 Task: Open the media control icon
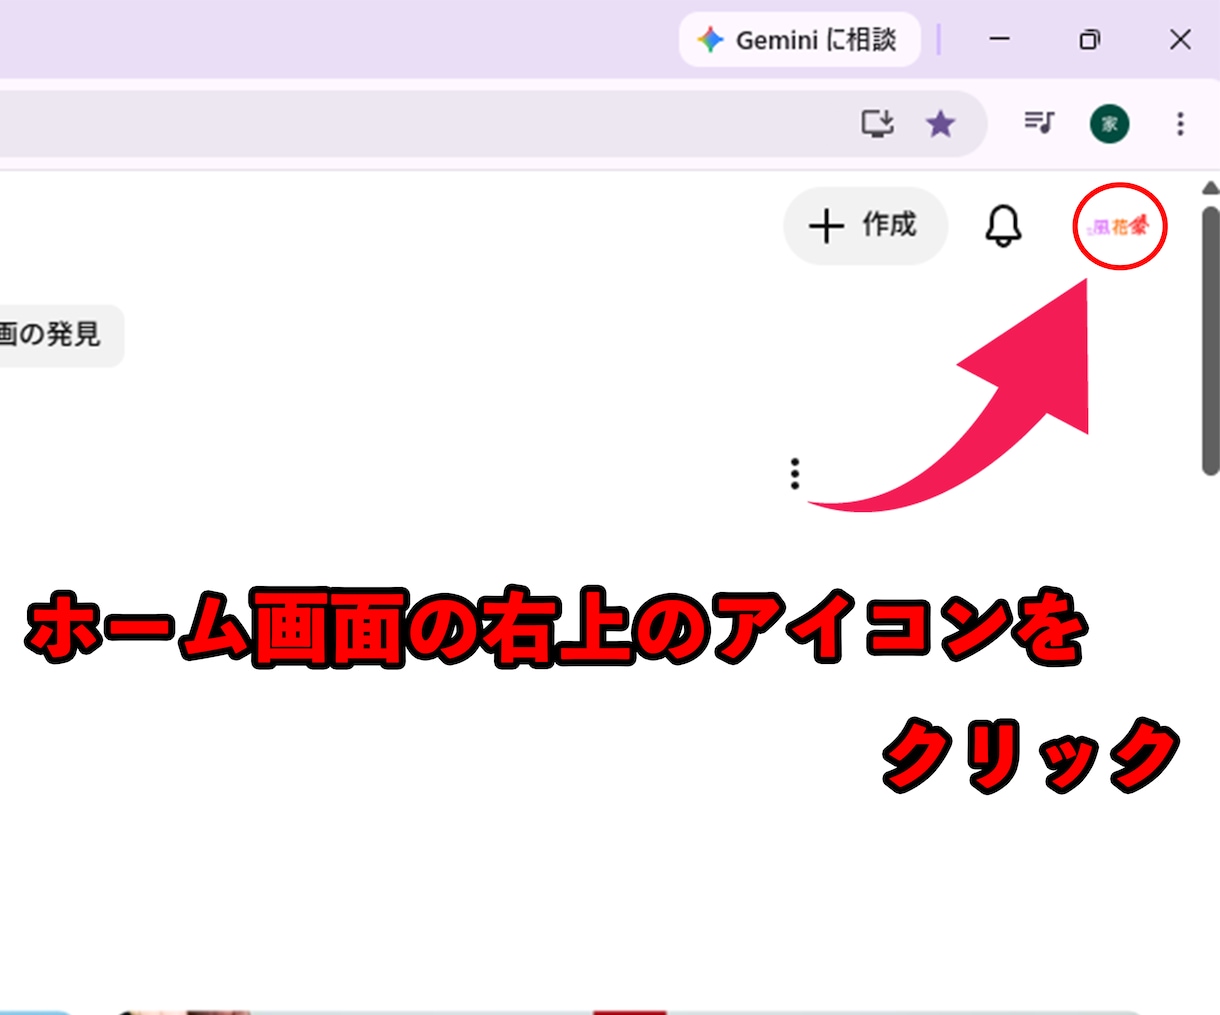coord(1039,123)
